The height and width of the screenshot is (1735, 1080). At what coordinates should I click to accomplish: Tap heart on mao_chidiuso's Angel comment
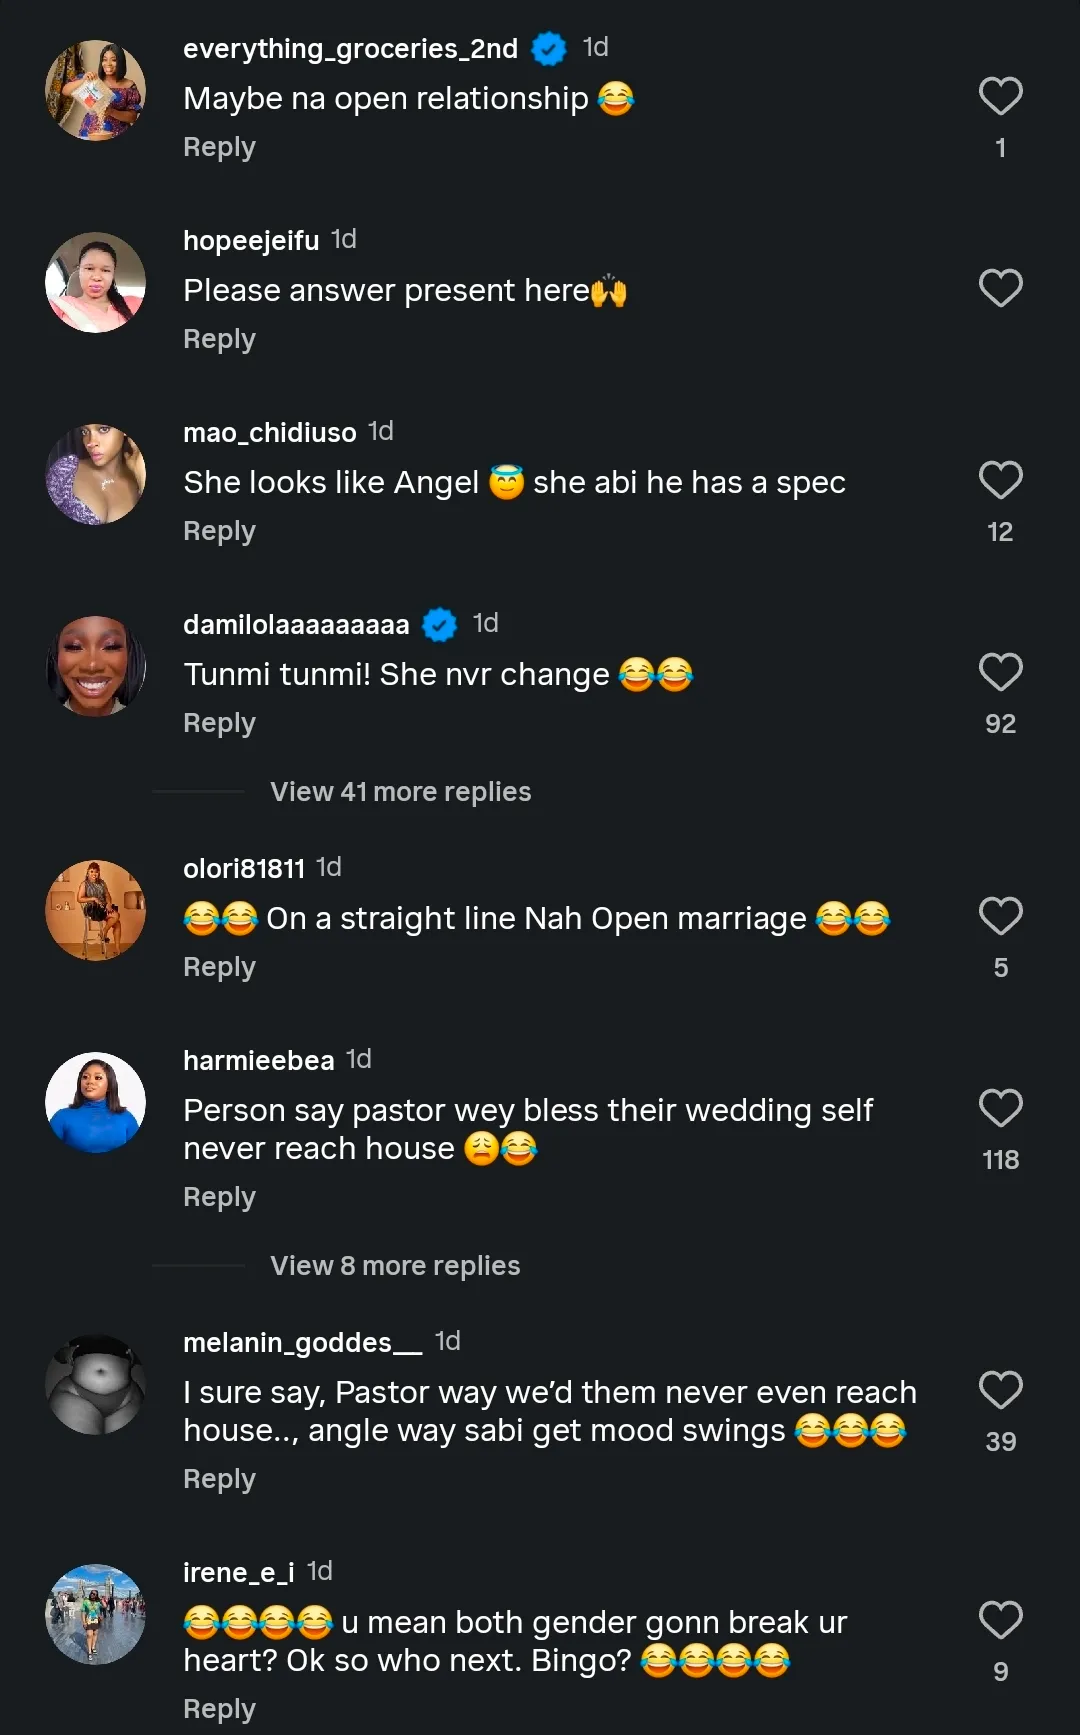click(1000, 481)
